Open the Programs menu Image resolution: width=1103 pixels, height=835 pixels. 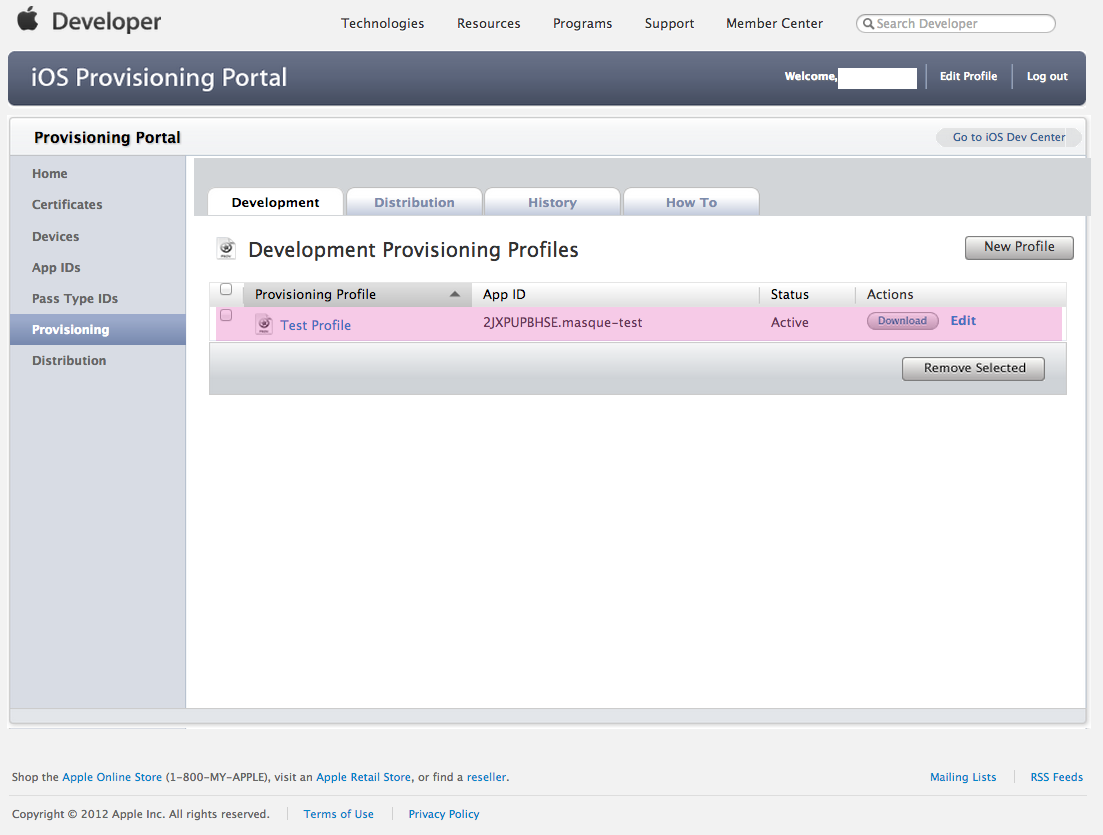[x=582, y=23]
